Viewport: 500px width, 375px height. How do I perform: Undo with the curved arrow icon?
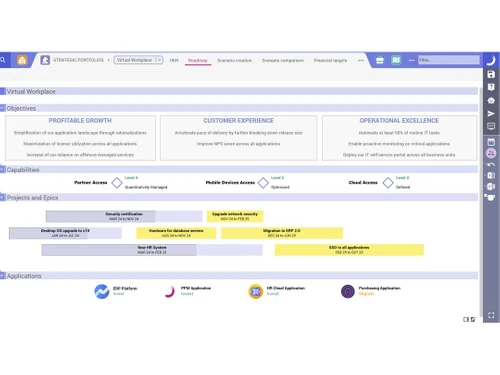[491, 165]
